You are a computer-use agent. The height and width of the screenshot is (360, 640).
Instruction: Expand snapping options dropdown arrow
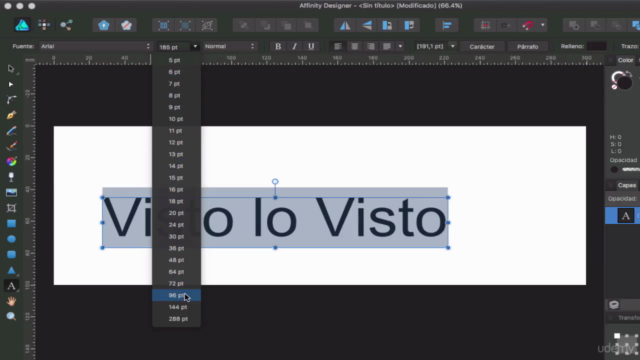click(542, 25)
